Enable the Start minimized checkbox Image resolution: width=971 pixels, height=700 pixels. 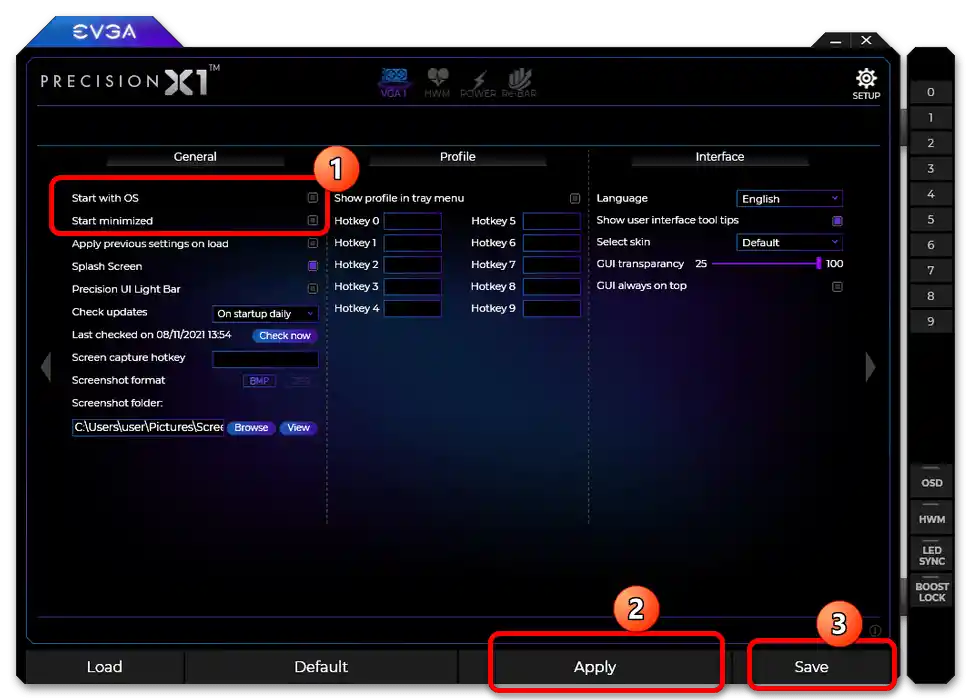point(313,221)
